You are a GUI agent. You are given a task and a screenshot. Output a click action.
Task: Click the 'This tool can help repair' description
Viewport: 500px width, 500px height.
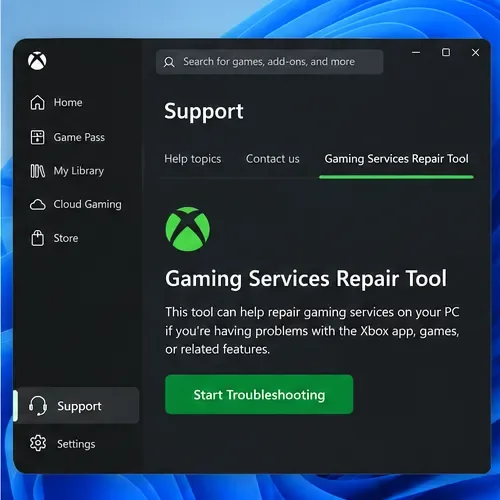[x=312, y=331]
